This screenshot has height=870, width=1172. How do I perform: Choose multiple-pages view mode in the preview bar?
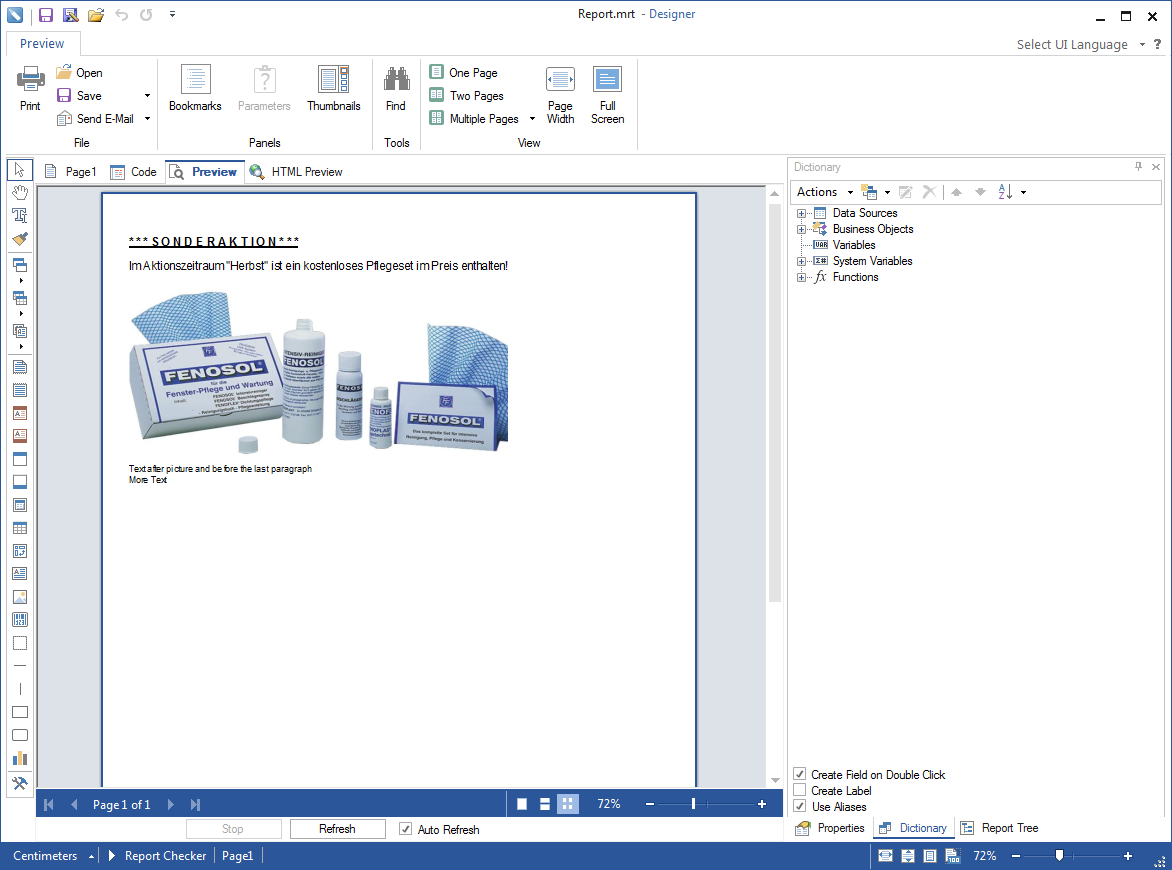pos(568,804)
